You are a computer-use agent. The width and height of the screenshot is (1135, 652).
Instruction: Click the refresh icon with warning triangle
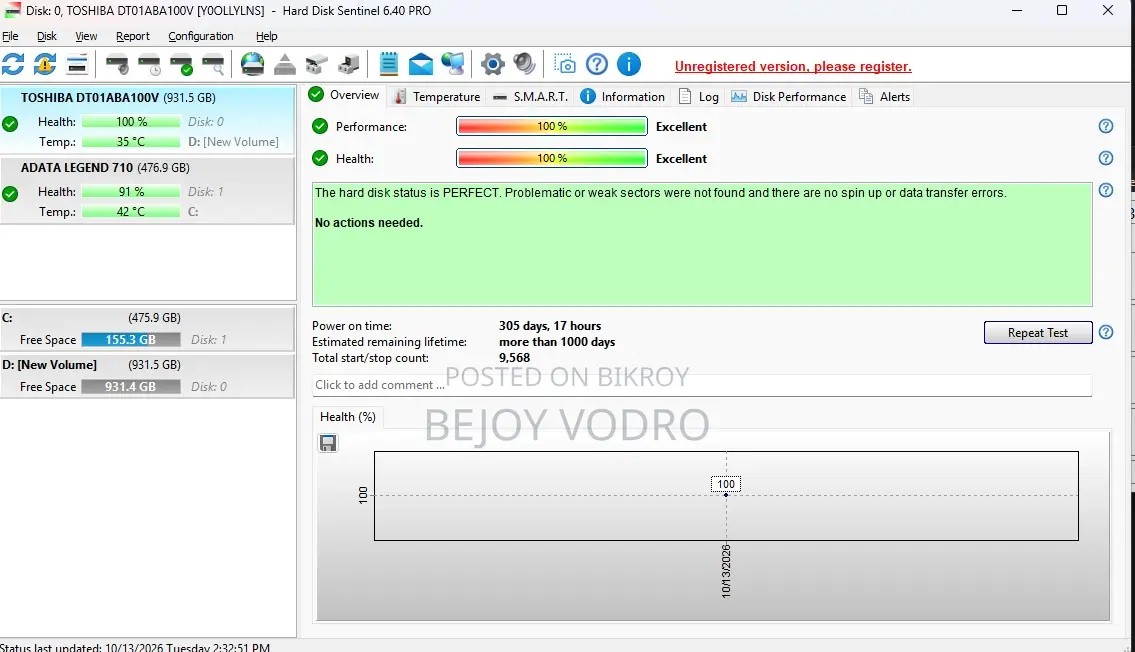point(45,64)
